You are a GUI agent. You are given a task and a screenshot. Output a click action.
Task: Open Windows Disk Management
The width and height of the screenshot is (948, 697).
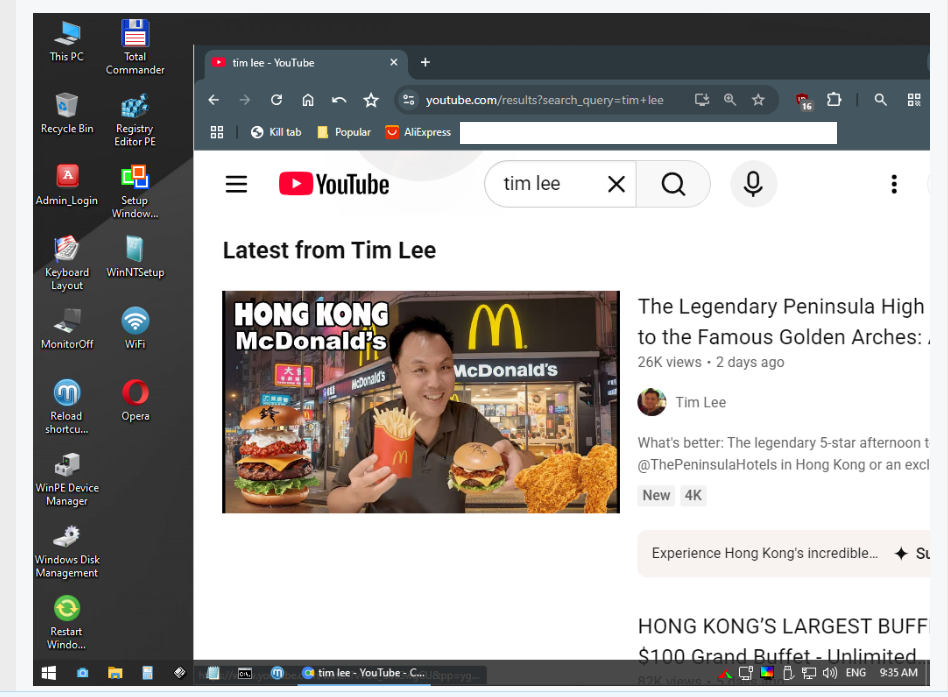67,551
